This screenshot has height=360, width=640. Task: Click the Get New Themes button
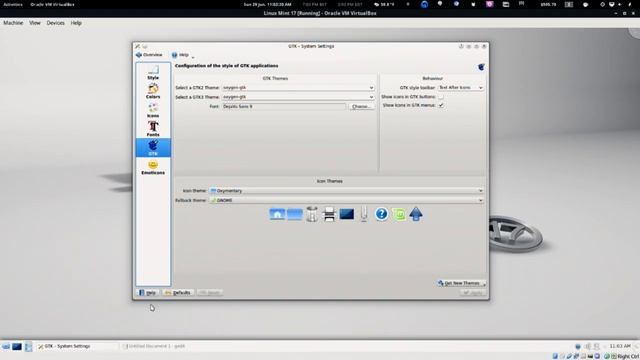click(461, 283)
